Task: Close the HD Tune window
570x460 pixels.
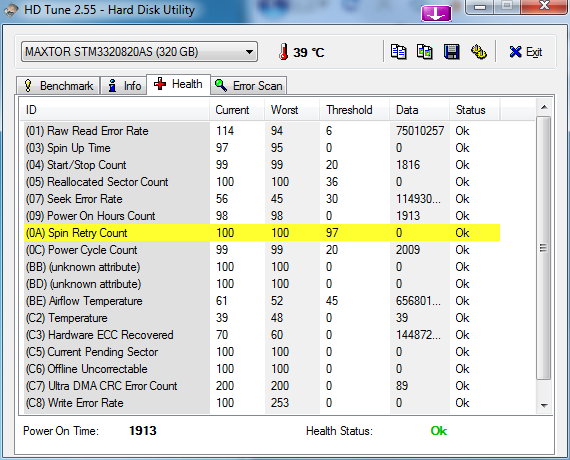Action: click(x=545, y=6)
